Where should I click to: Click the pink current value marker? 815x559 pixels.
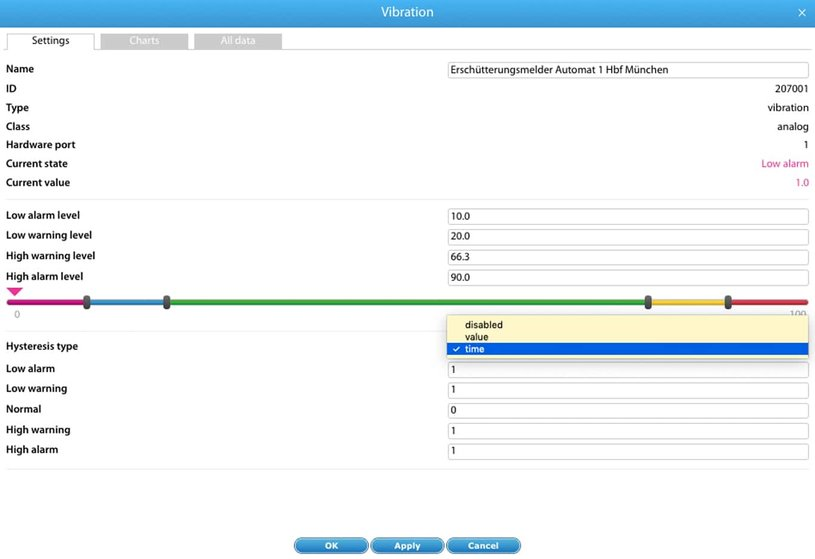14,292
